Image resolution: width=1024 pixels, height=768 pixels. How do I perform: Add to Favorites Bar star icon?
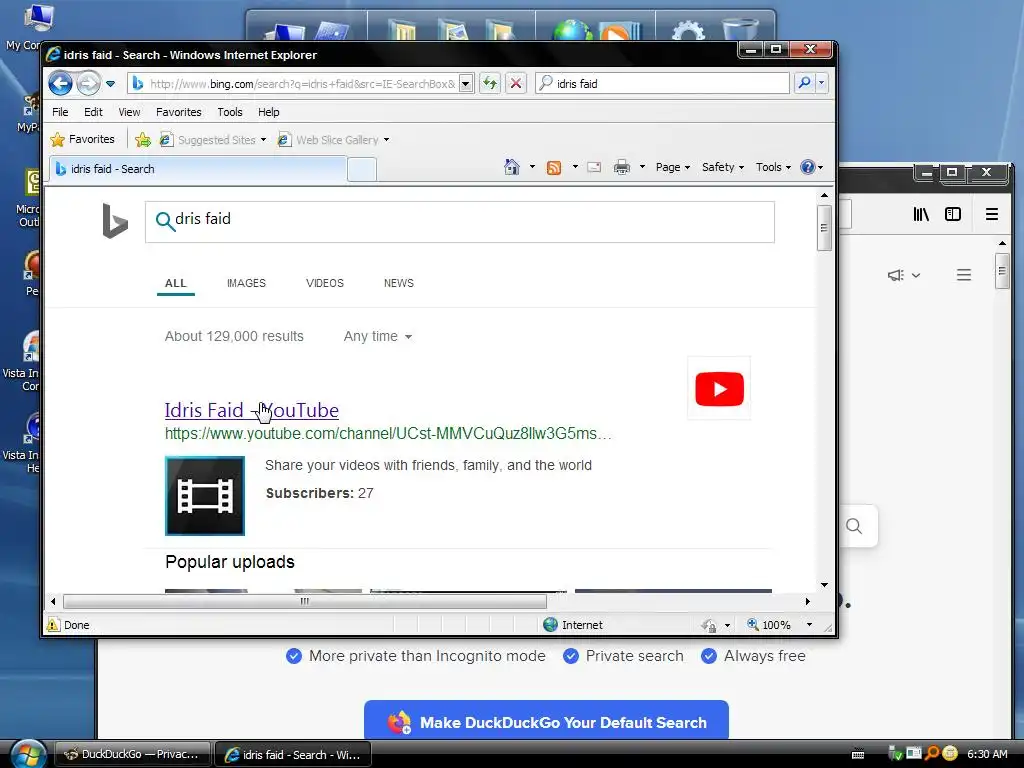pos(143,139)
